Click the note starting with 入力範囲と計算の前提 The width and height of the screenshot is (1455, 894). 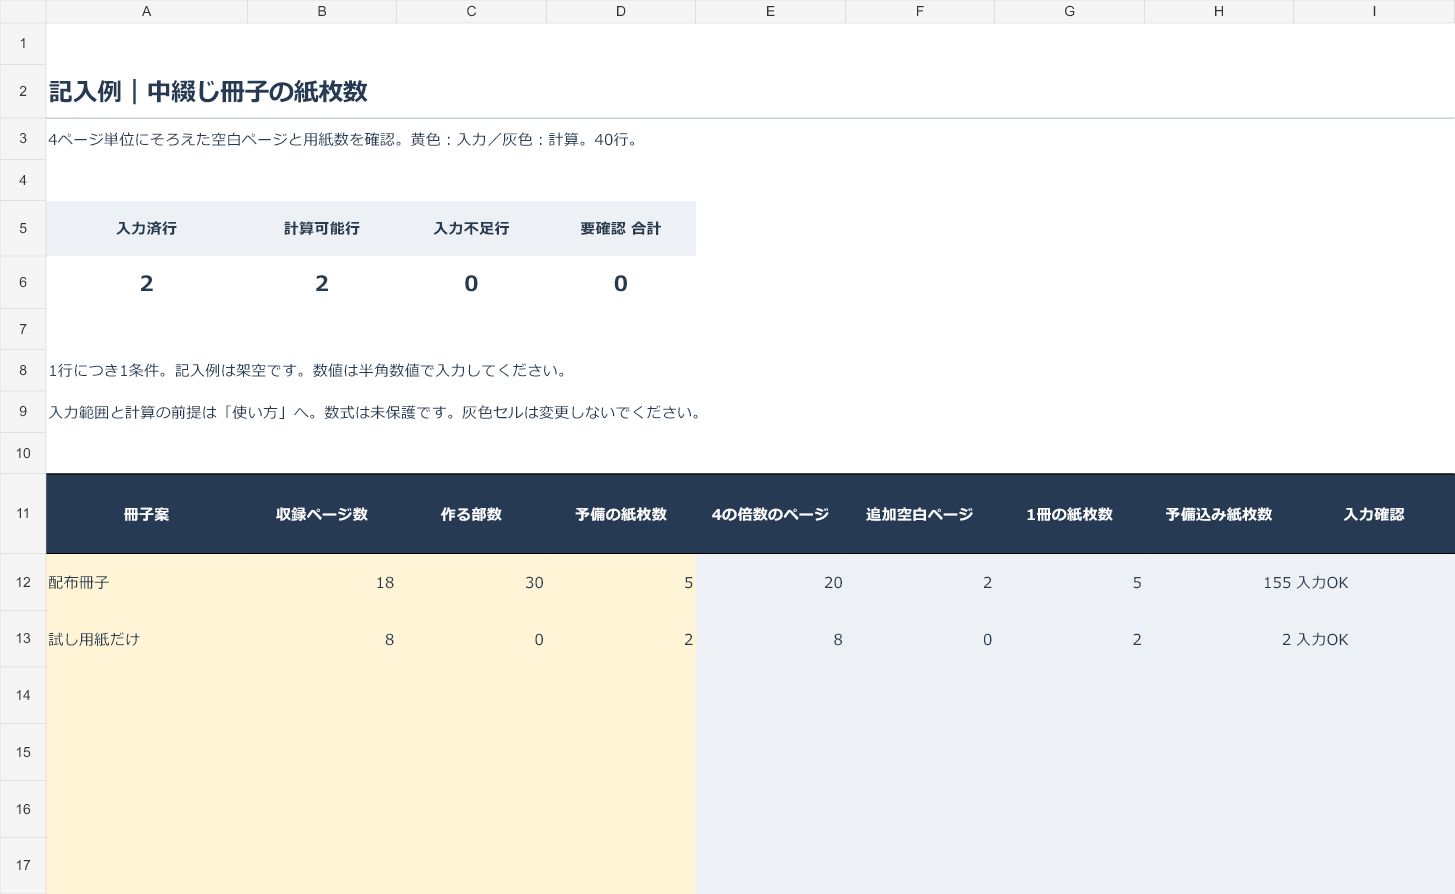[x=377, y=413]
